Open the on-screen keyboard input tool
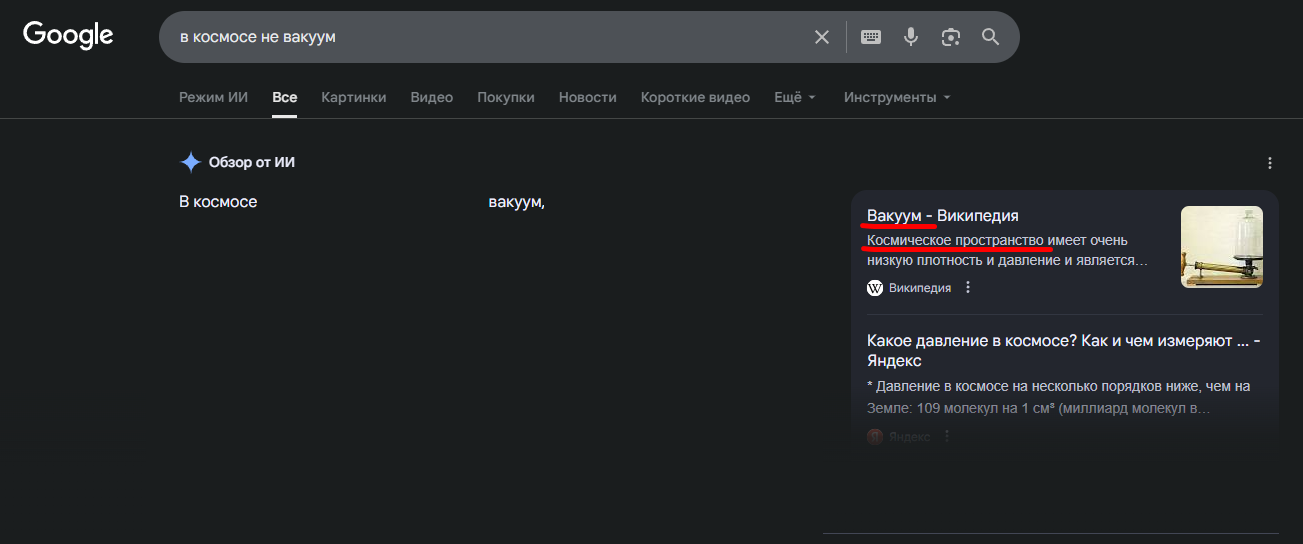 871,37
